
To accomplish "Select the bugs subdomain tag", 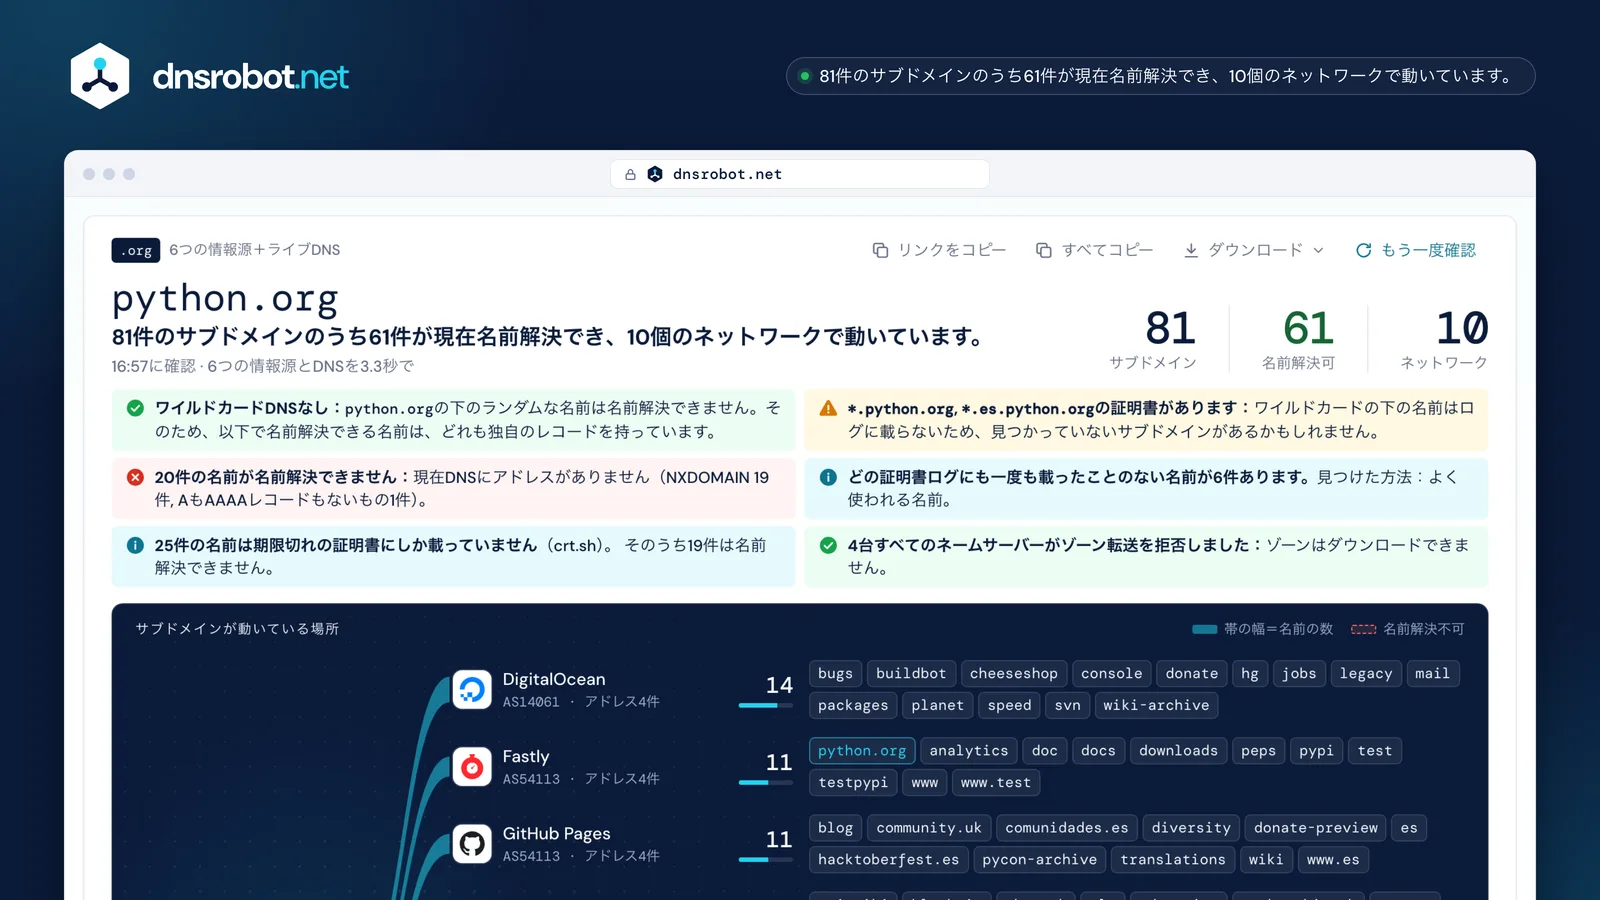I will click(x=835, y=674).
